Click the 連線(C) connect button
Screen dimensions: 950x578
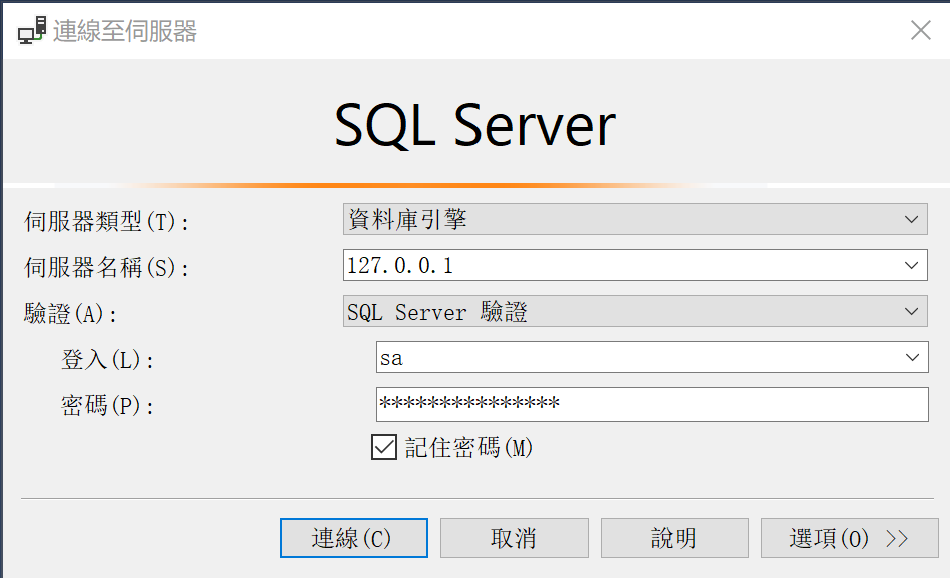353,537
